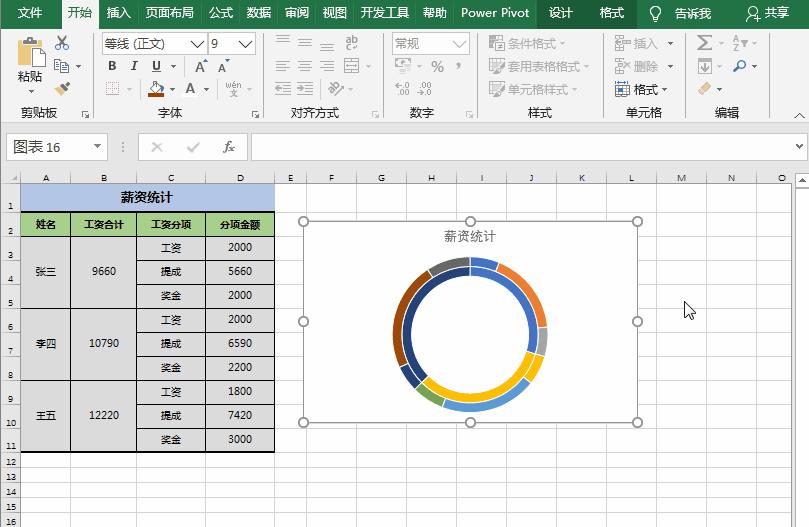The height and width of the screenshot is (527, 809).
Task: Collapse the ribbon chevron
Action: (x=799, y=115)
